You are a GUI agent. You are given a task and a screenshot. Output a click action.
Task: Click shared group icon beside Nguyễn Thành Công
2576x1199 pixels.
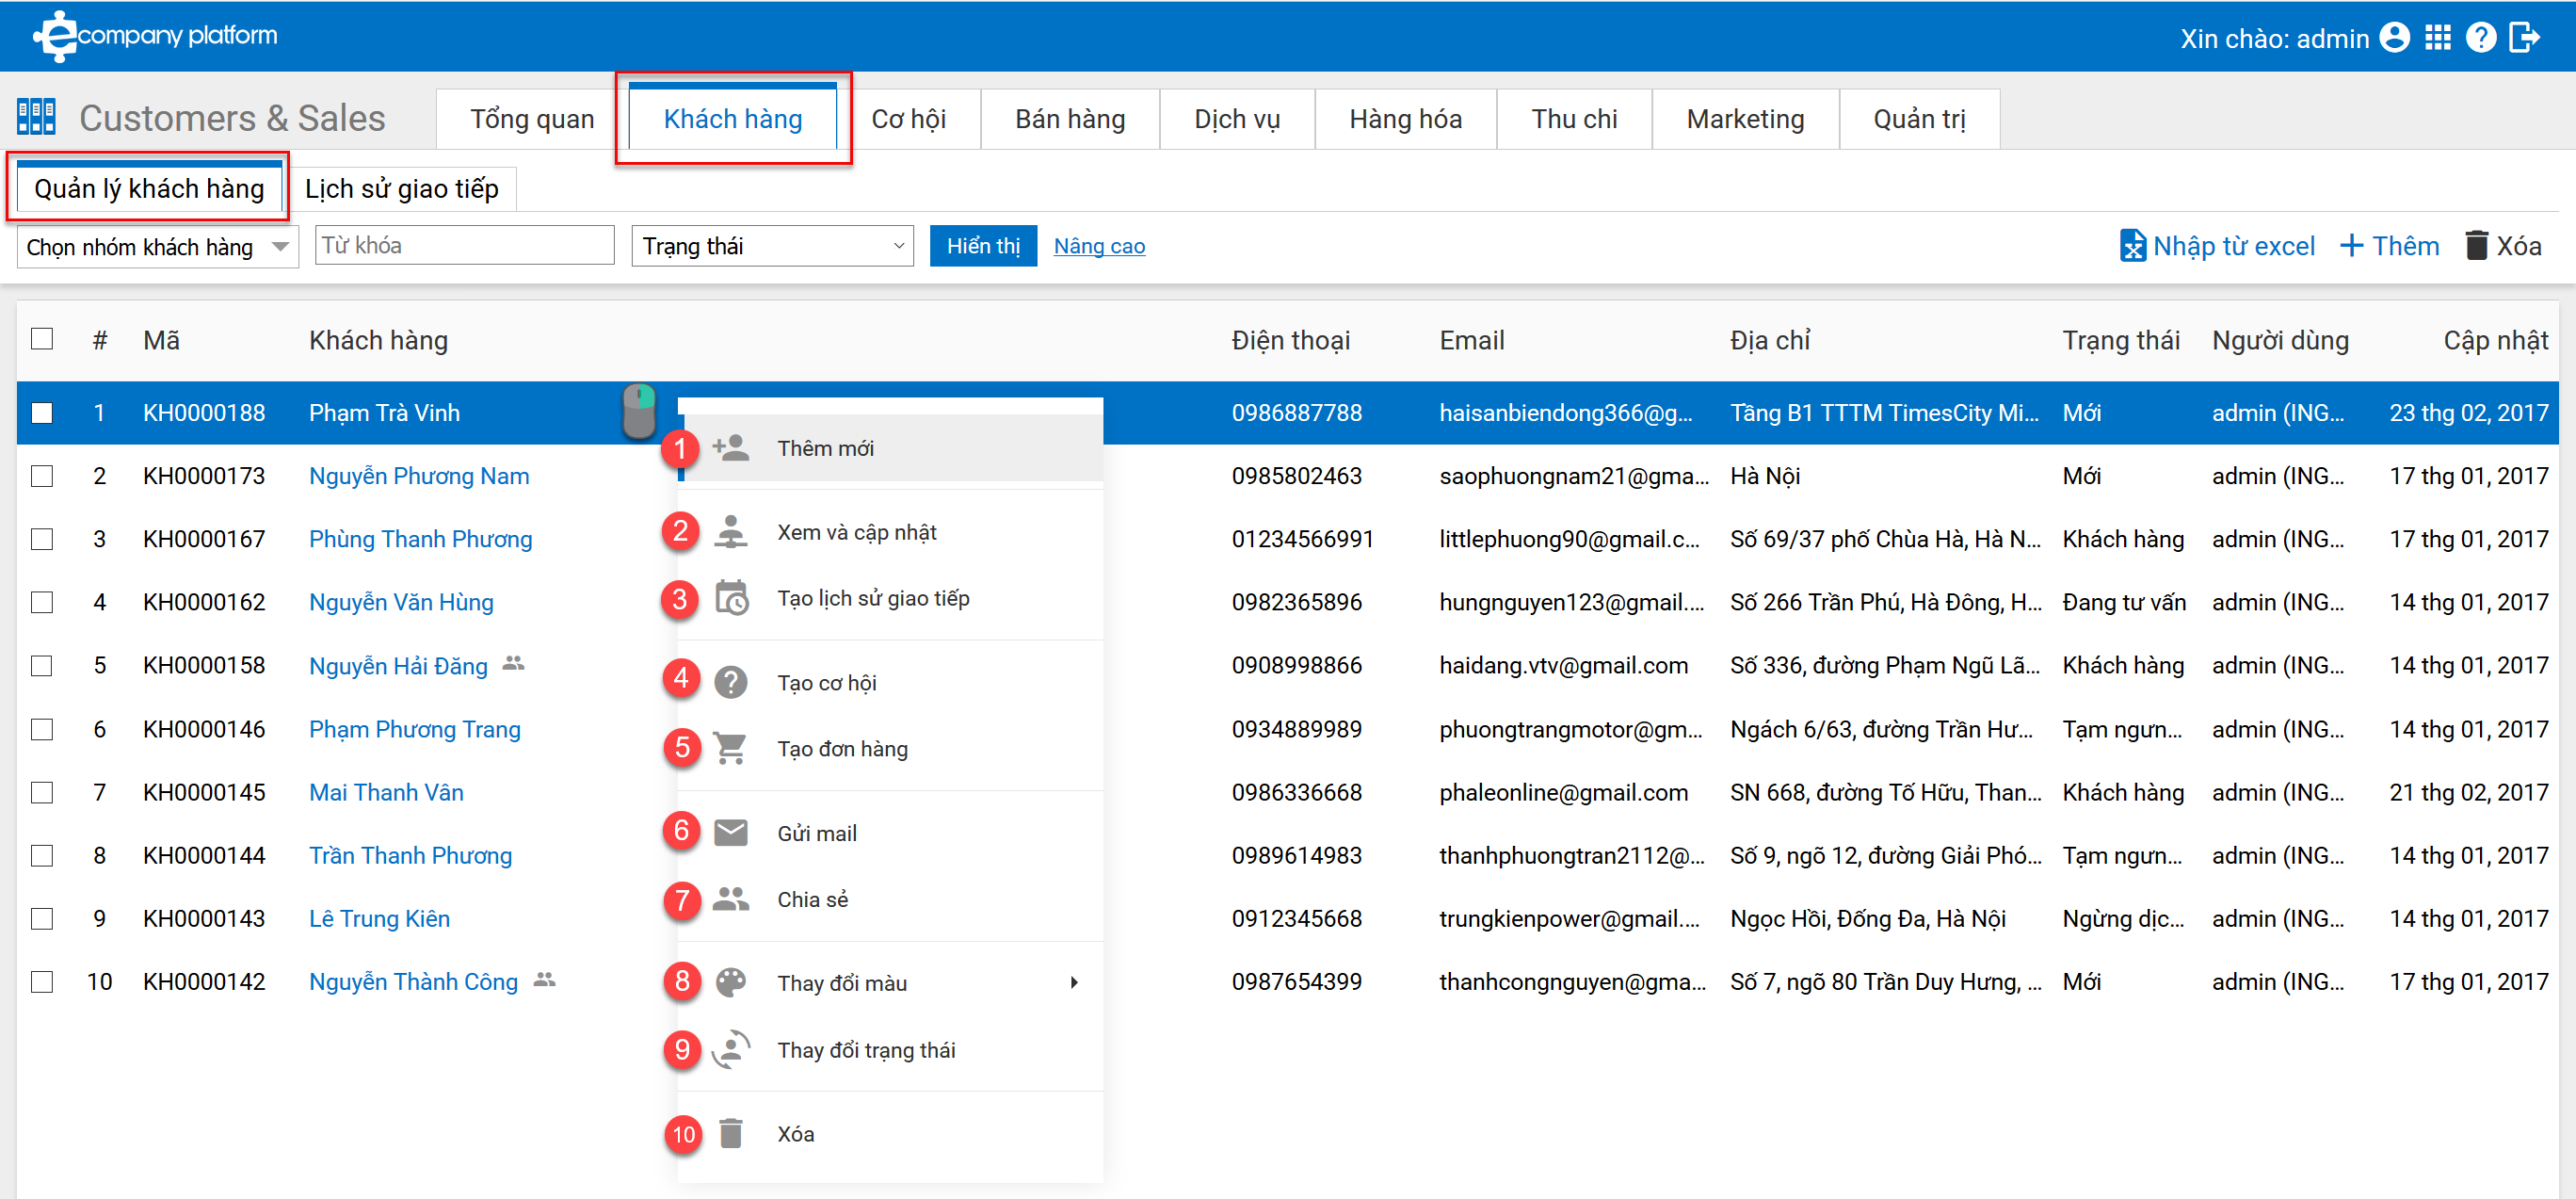pos(544,979)
